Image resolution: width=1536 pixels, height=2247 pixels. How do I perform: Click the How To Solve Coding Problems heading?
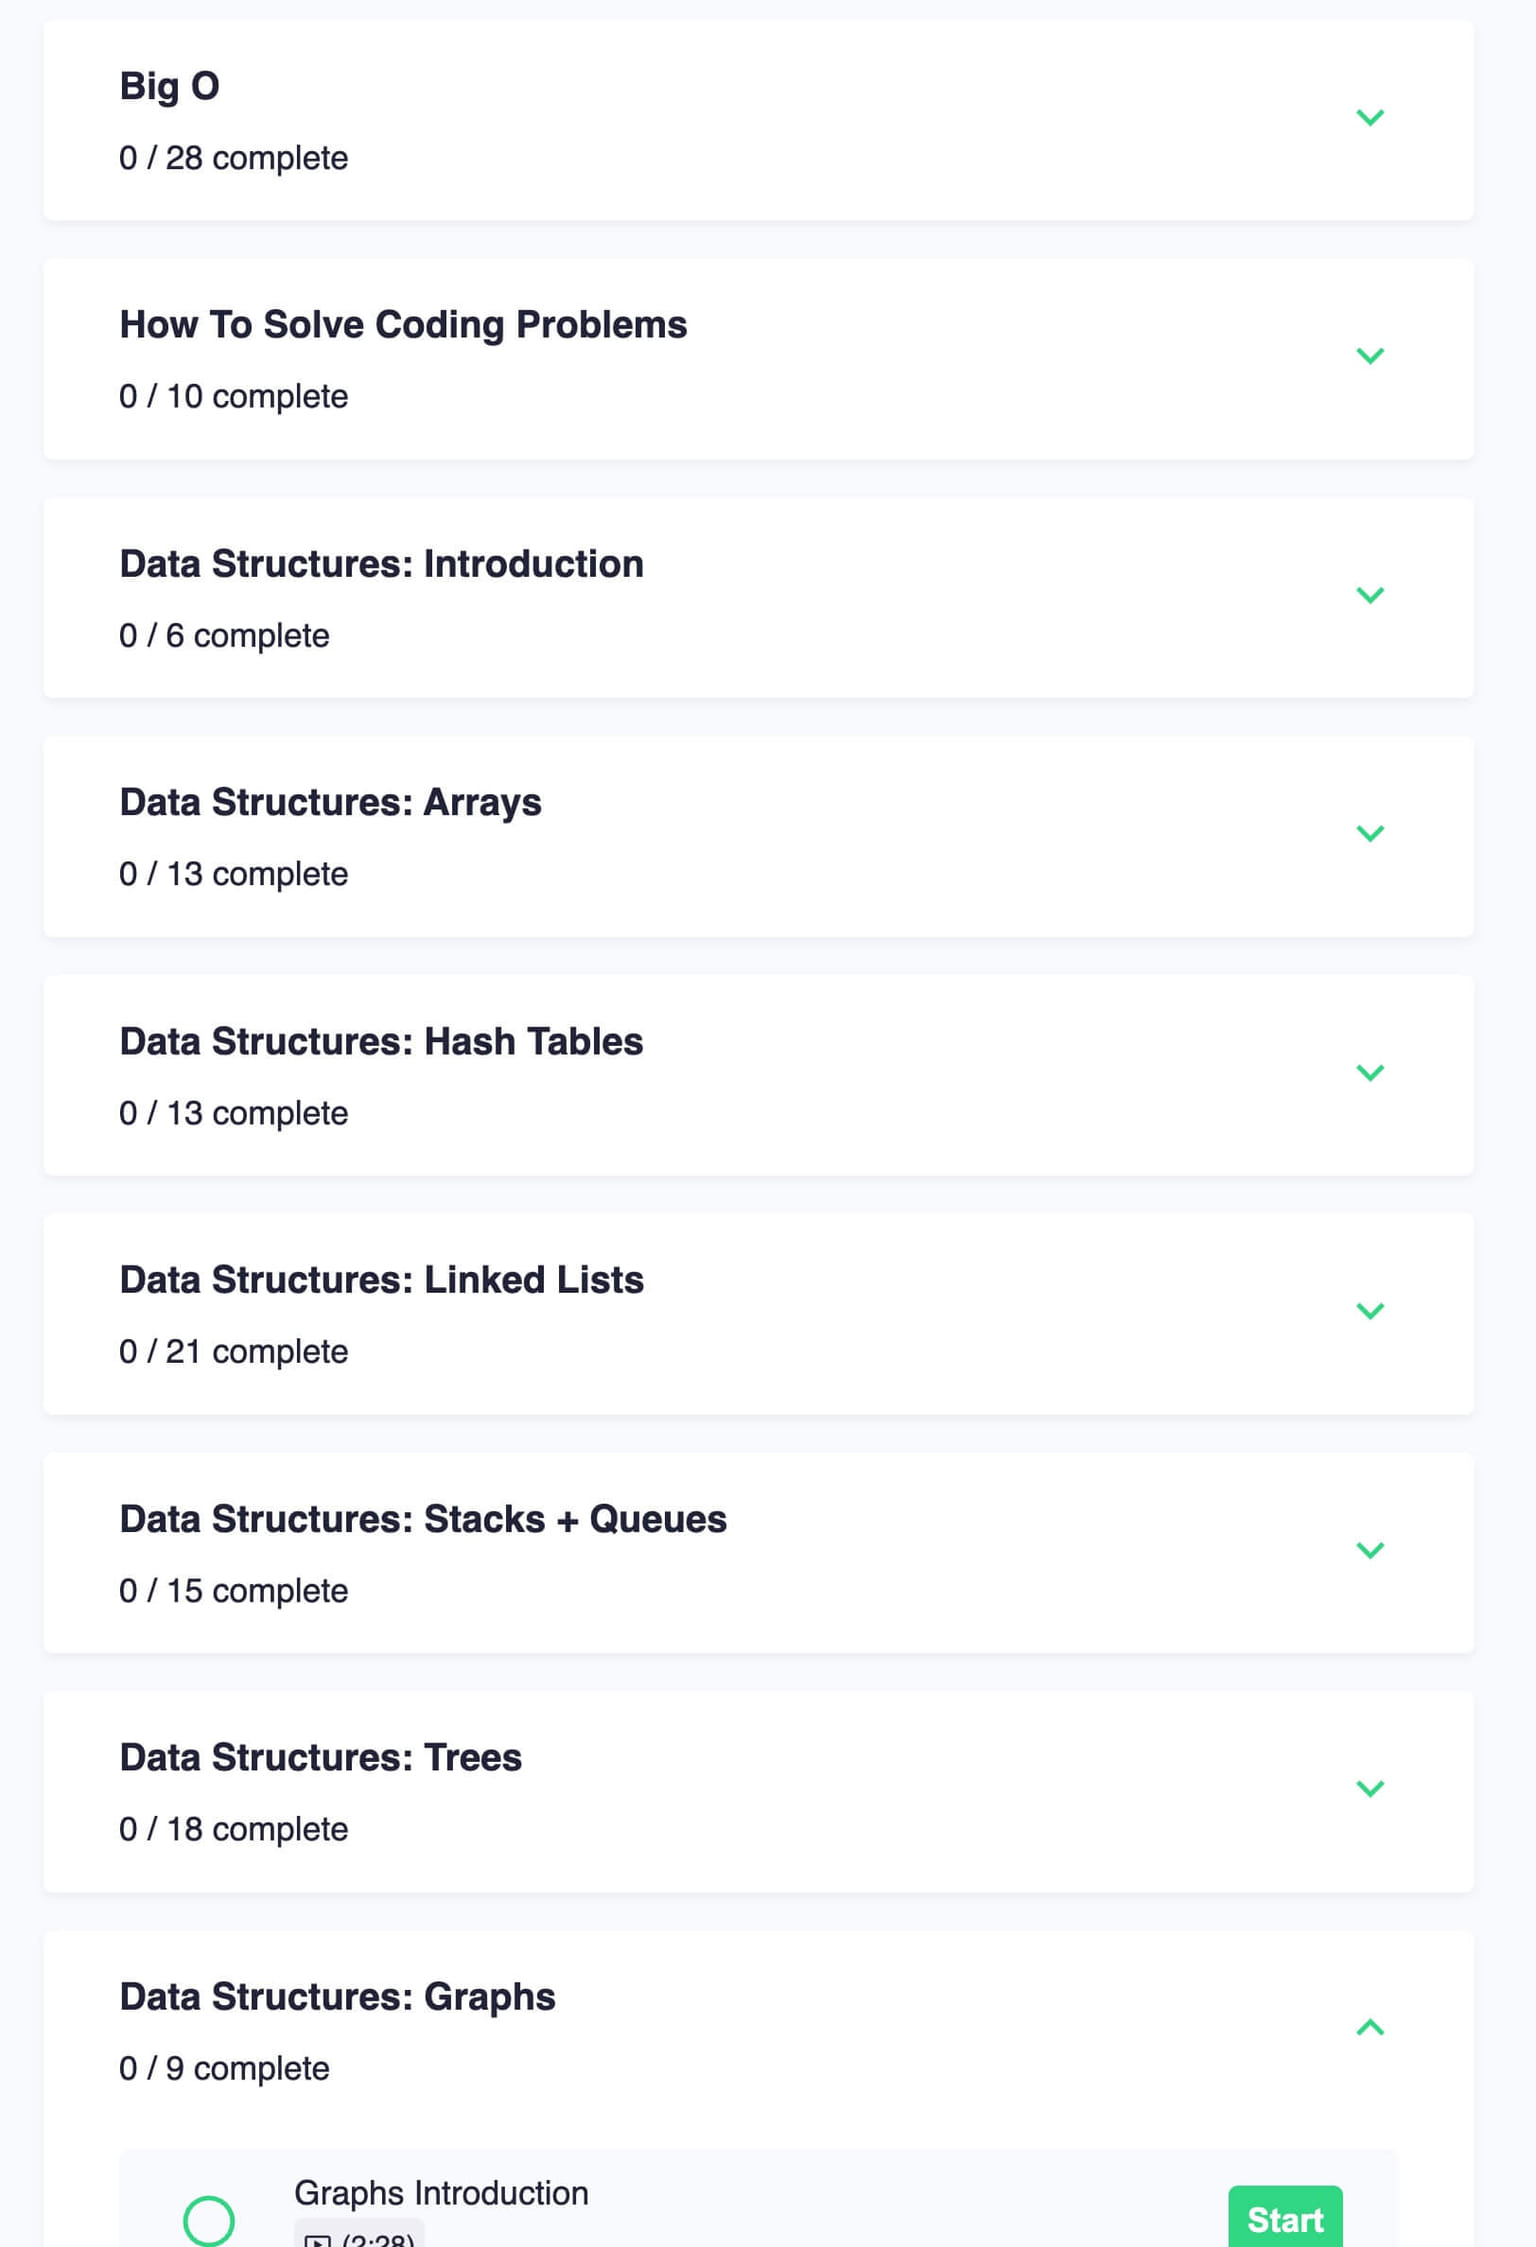pyautogui.click(x=403, y=325)
